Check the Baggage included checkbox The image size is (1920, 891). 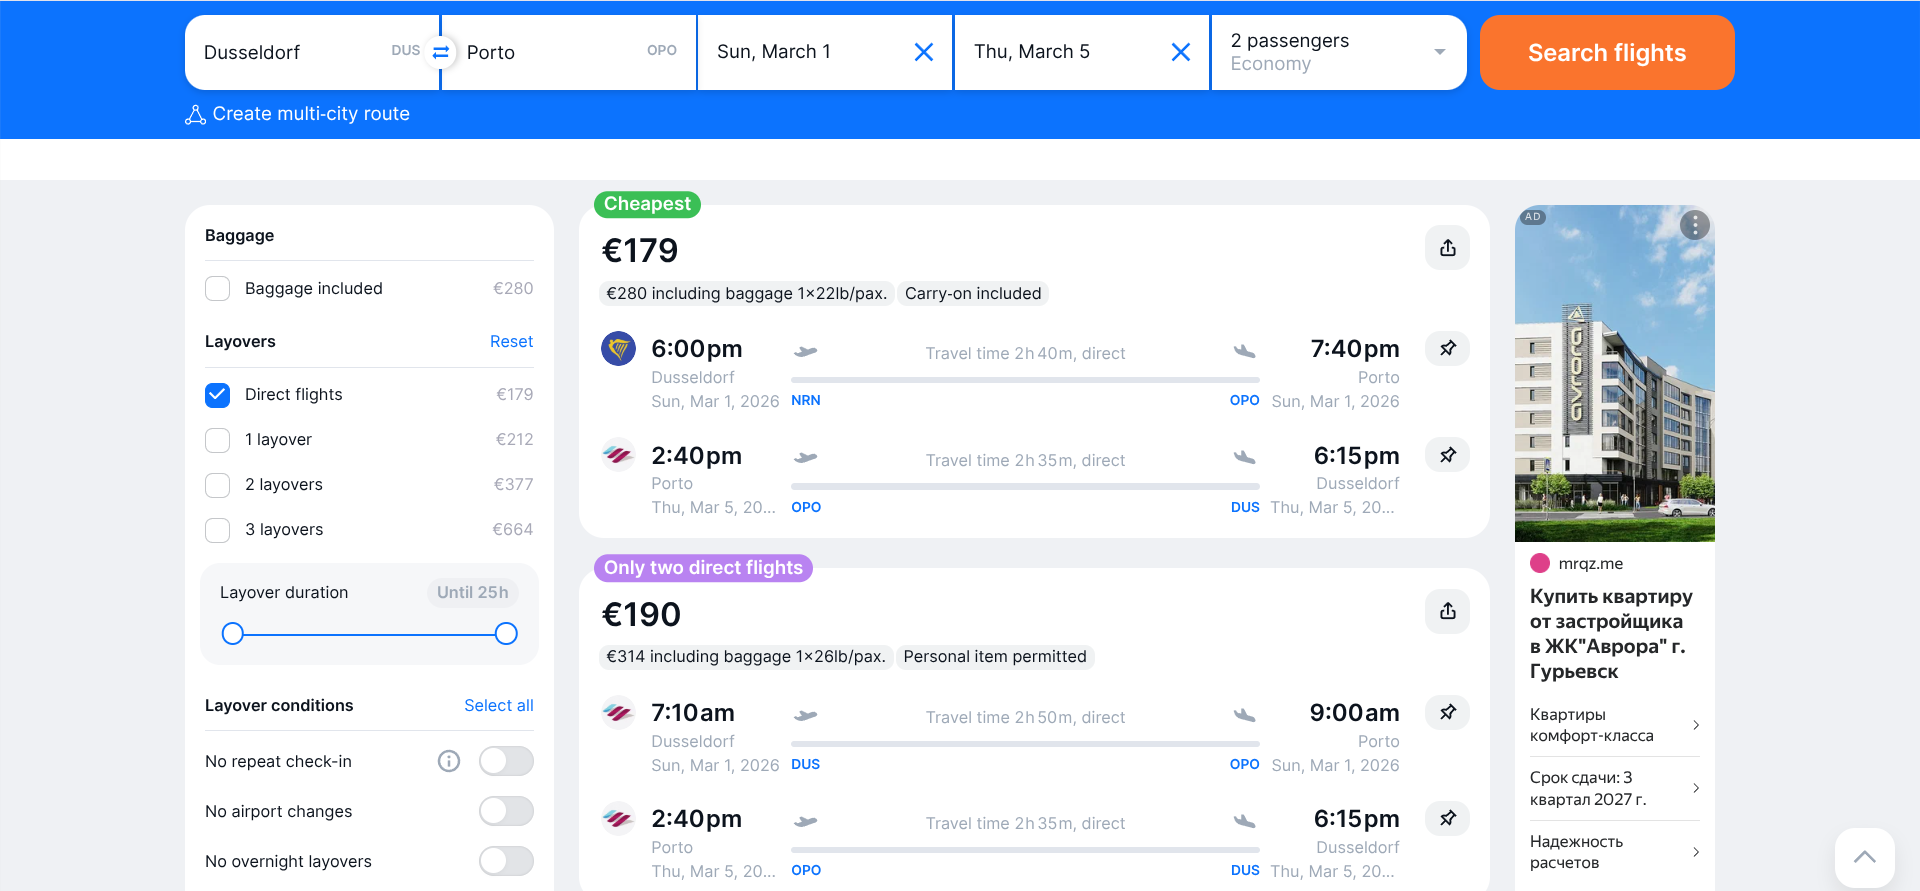click(x=218, y=289)
